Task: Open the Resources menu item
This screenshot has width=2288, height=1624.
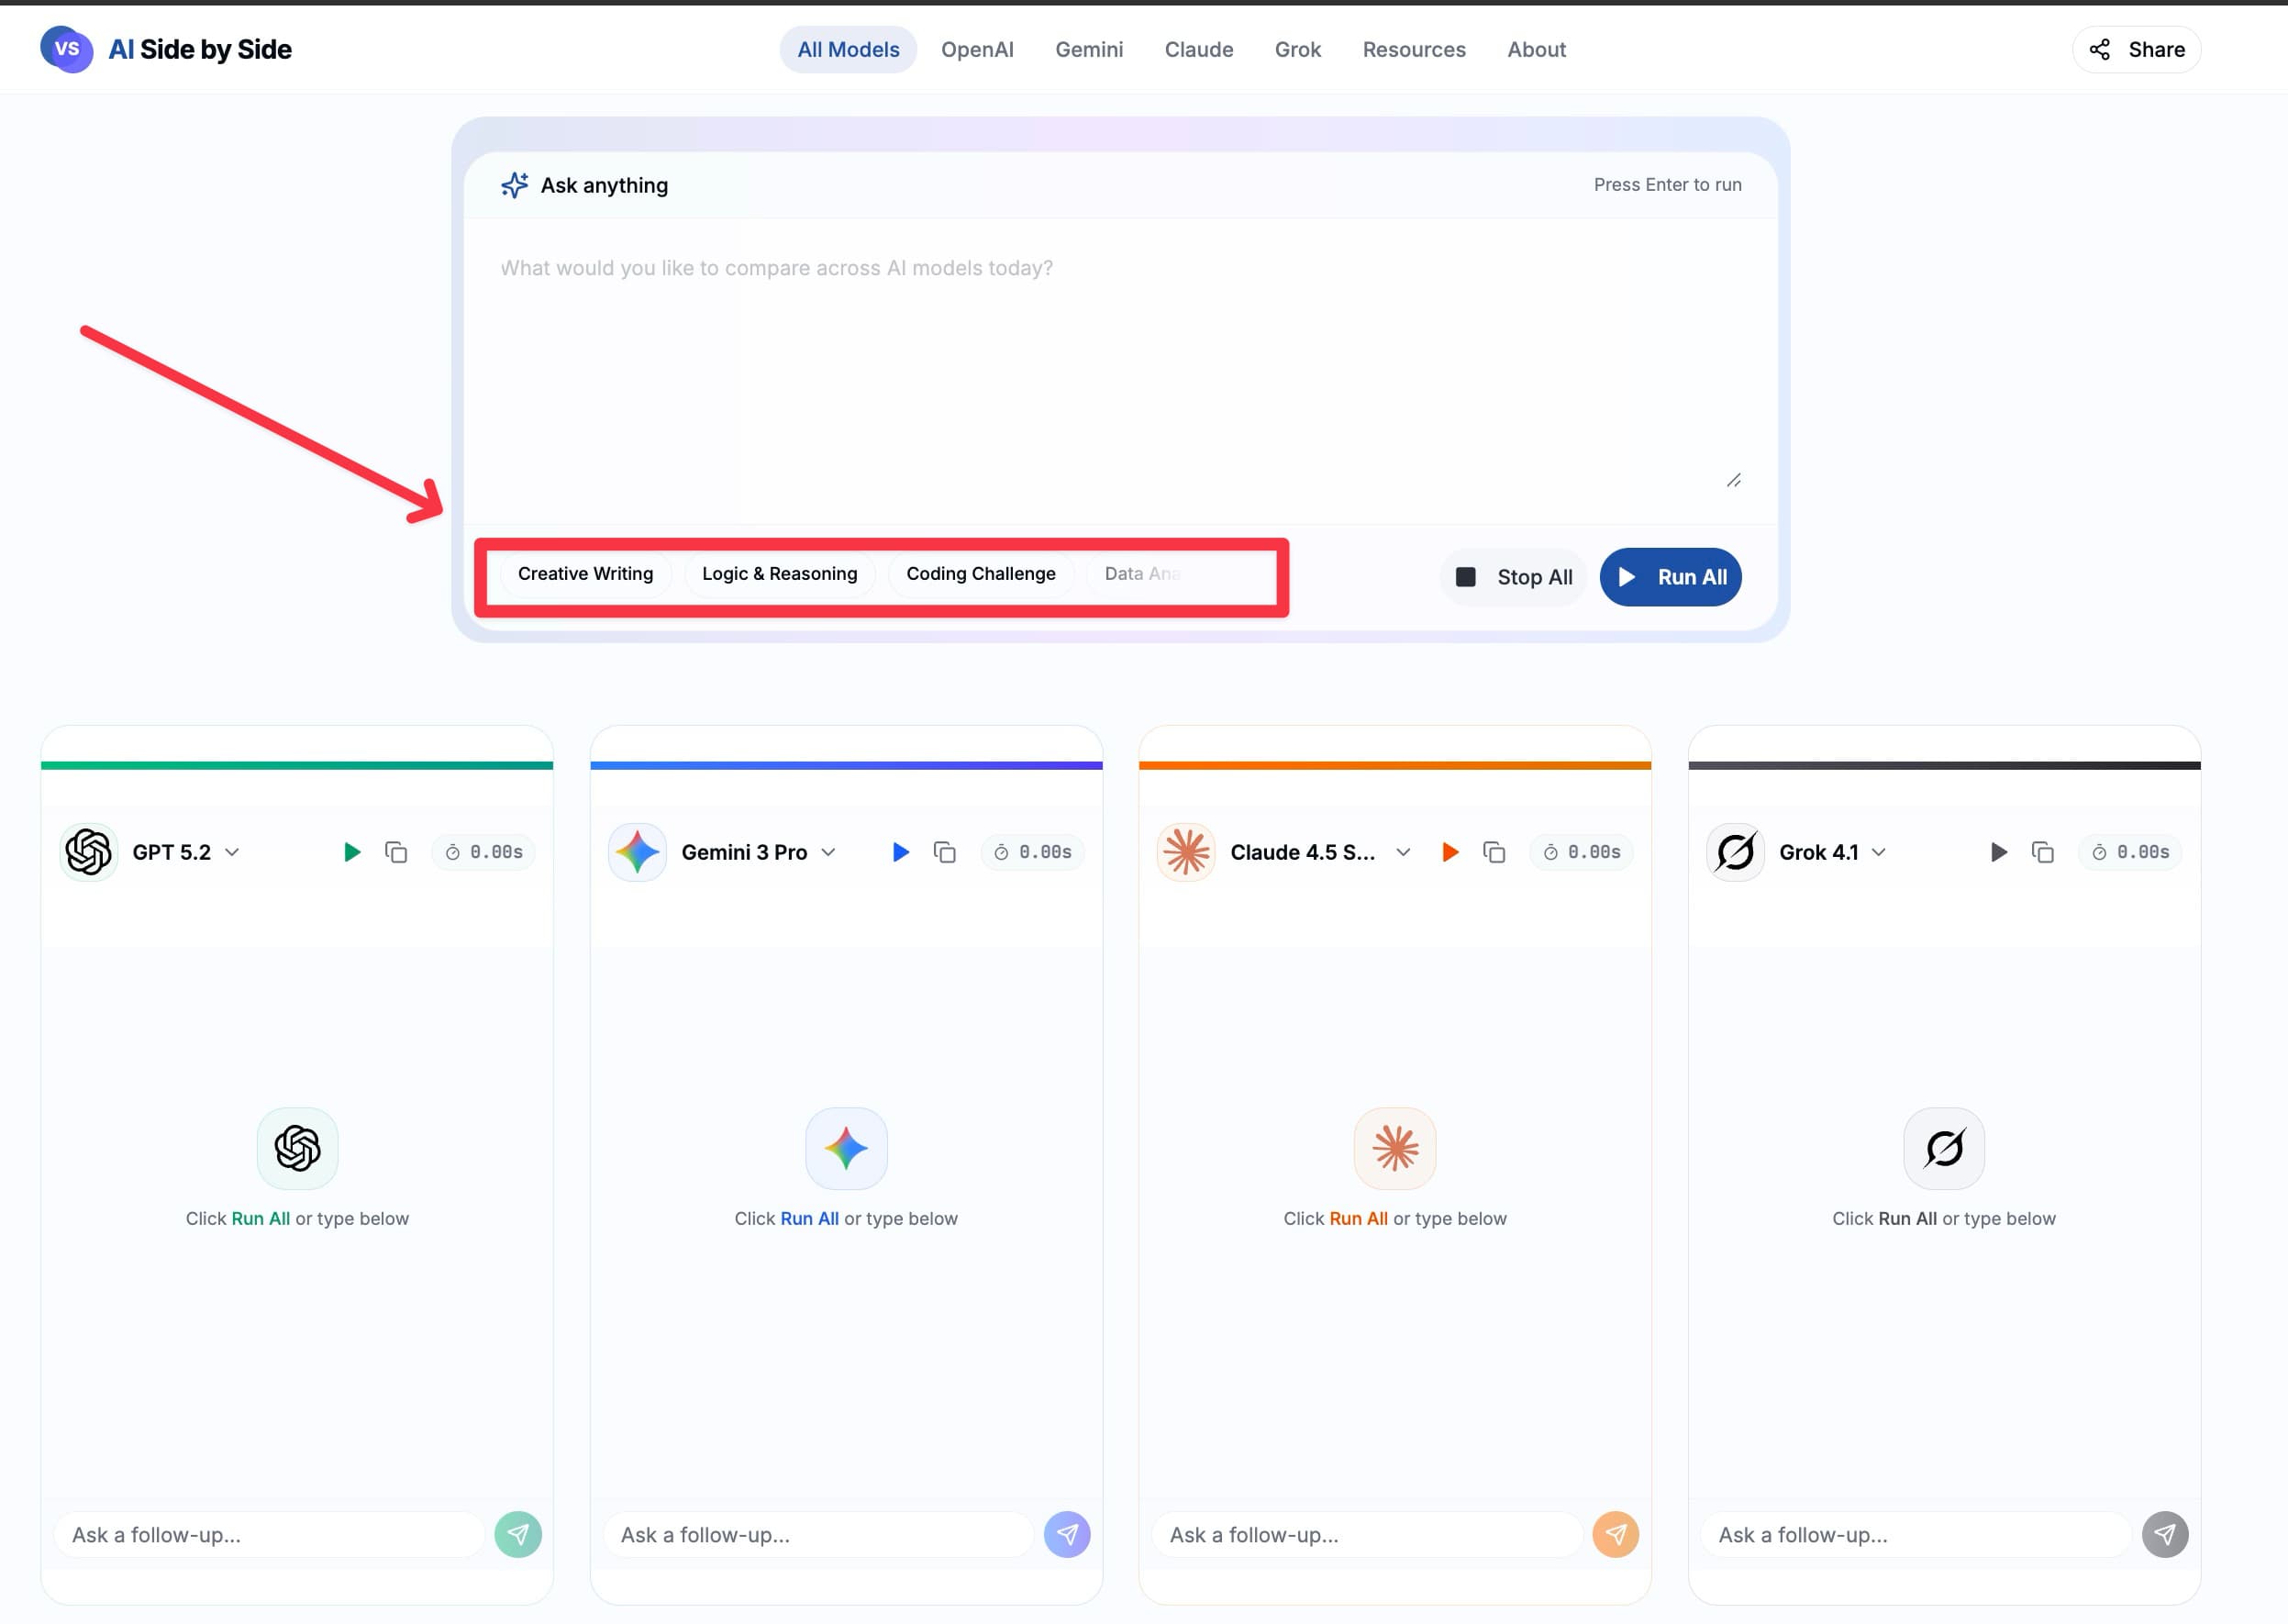Action: [x=1413, y=50]
